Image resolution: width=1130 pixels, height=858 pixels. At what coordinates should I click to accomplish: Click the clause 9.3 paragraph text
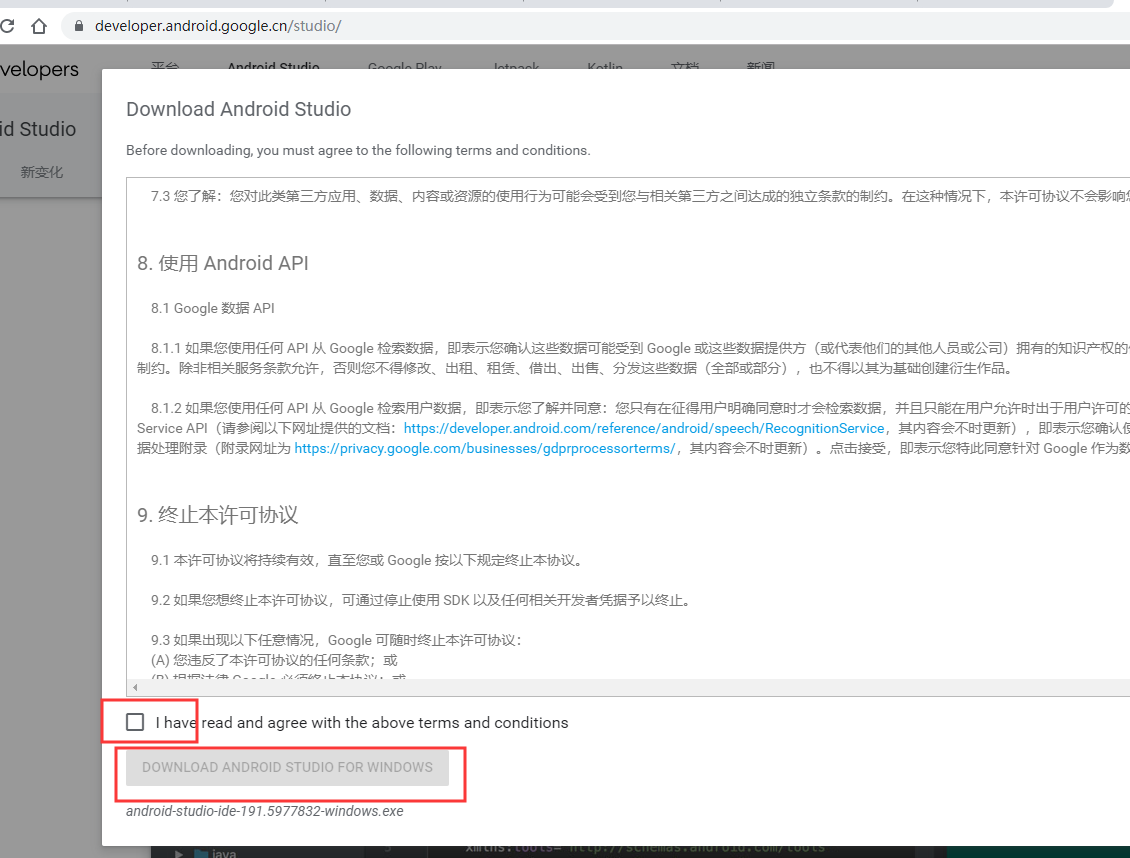[x=336, y=640]
